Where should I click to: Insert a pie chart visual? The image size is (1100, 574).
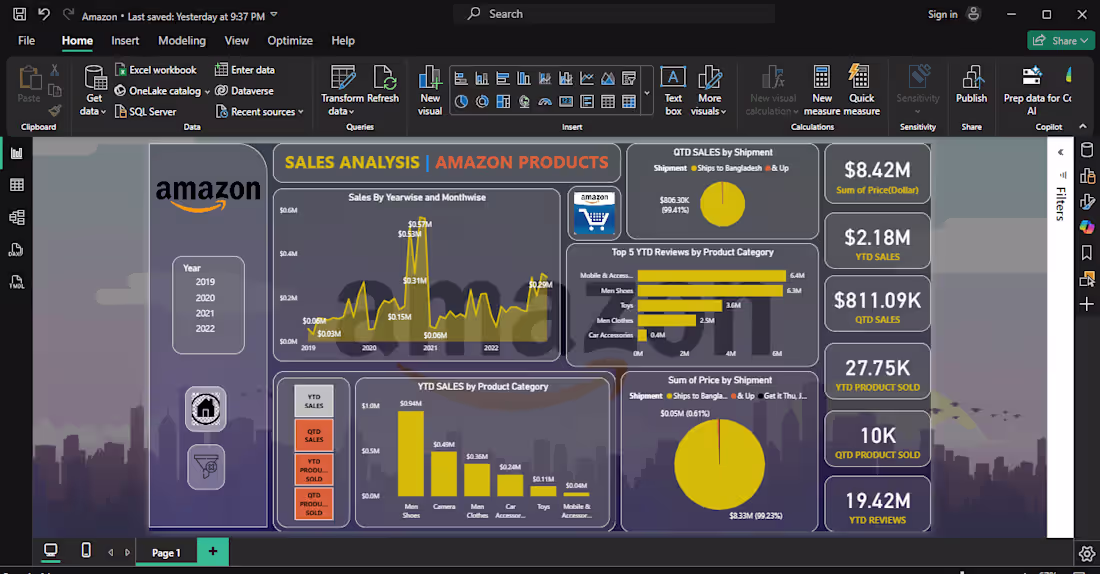coord(461,102)
